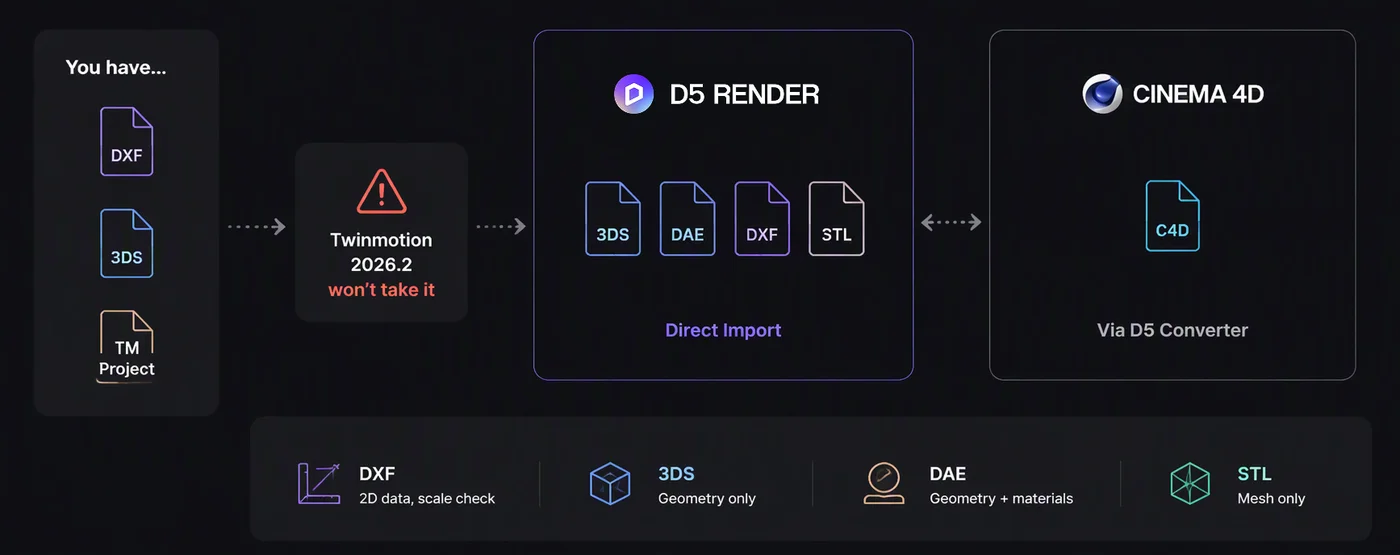Viewport: 1400px width, 555px height.
Task: Click the STL mesh legend icon
Action: 1190,483
